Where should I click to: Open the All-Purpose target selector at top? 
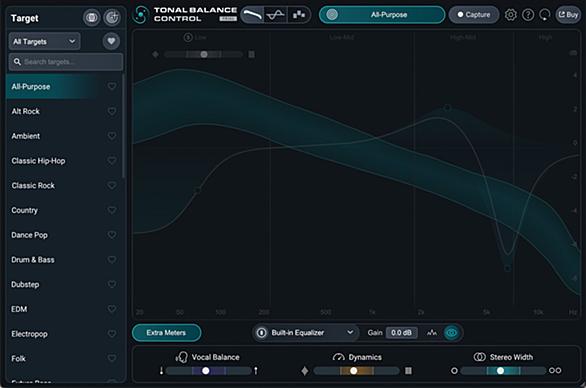pyautogui.click(x=382, y=15)
